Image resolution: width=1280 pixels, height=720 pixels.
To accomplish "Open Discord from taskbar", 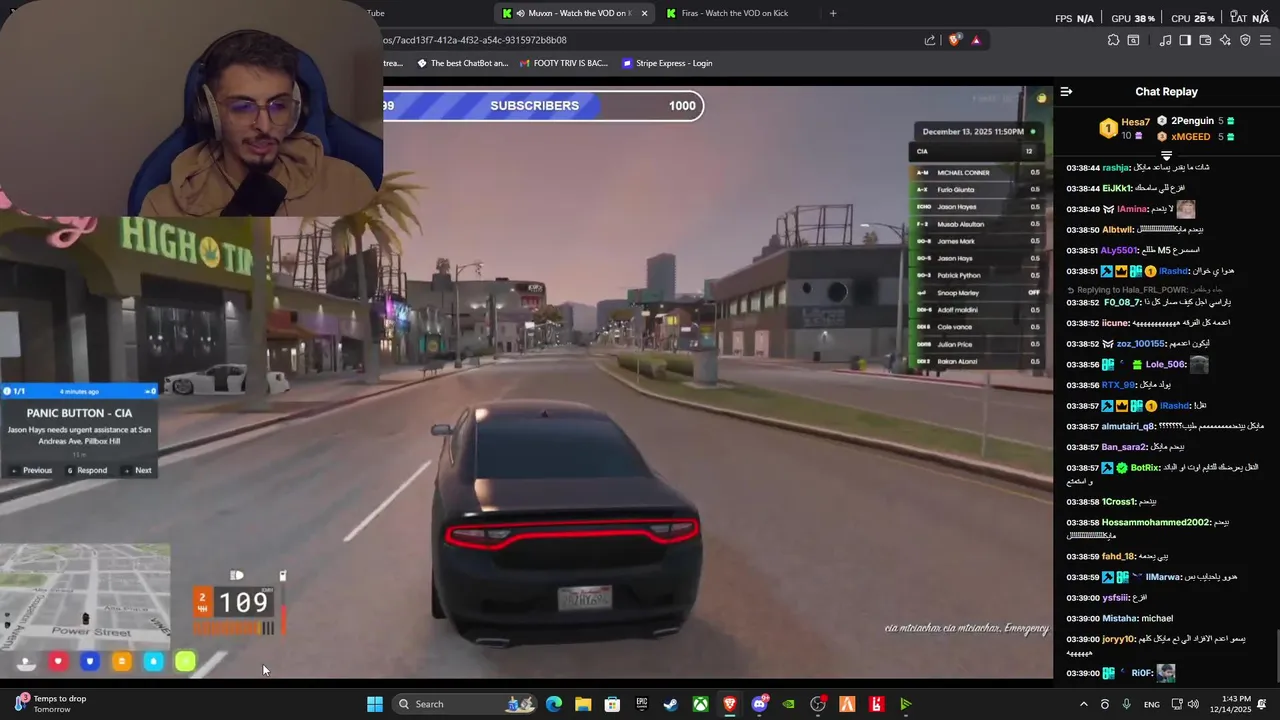I will coord(759,704).
